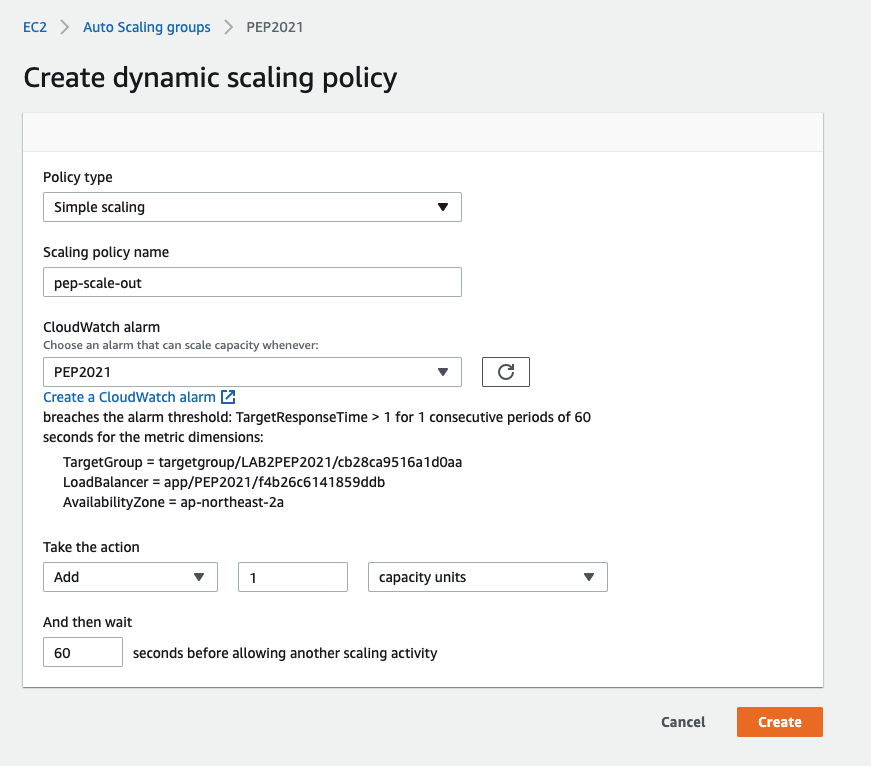871x766 pixels.
Task: Click the arrow on Simple scaling dropdown
Action: coord(443,207)
